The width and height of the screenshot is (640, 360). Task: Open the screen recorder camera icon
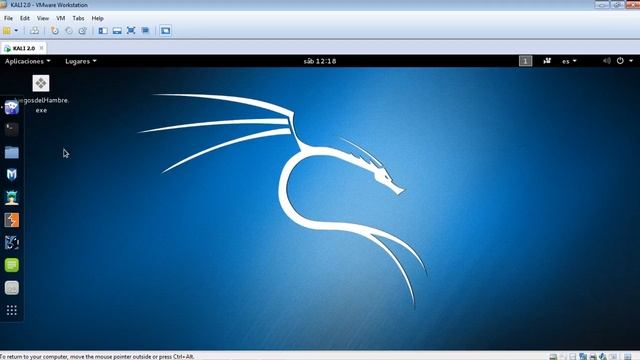[x=547, y=61]
